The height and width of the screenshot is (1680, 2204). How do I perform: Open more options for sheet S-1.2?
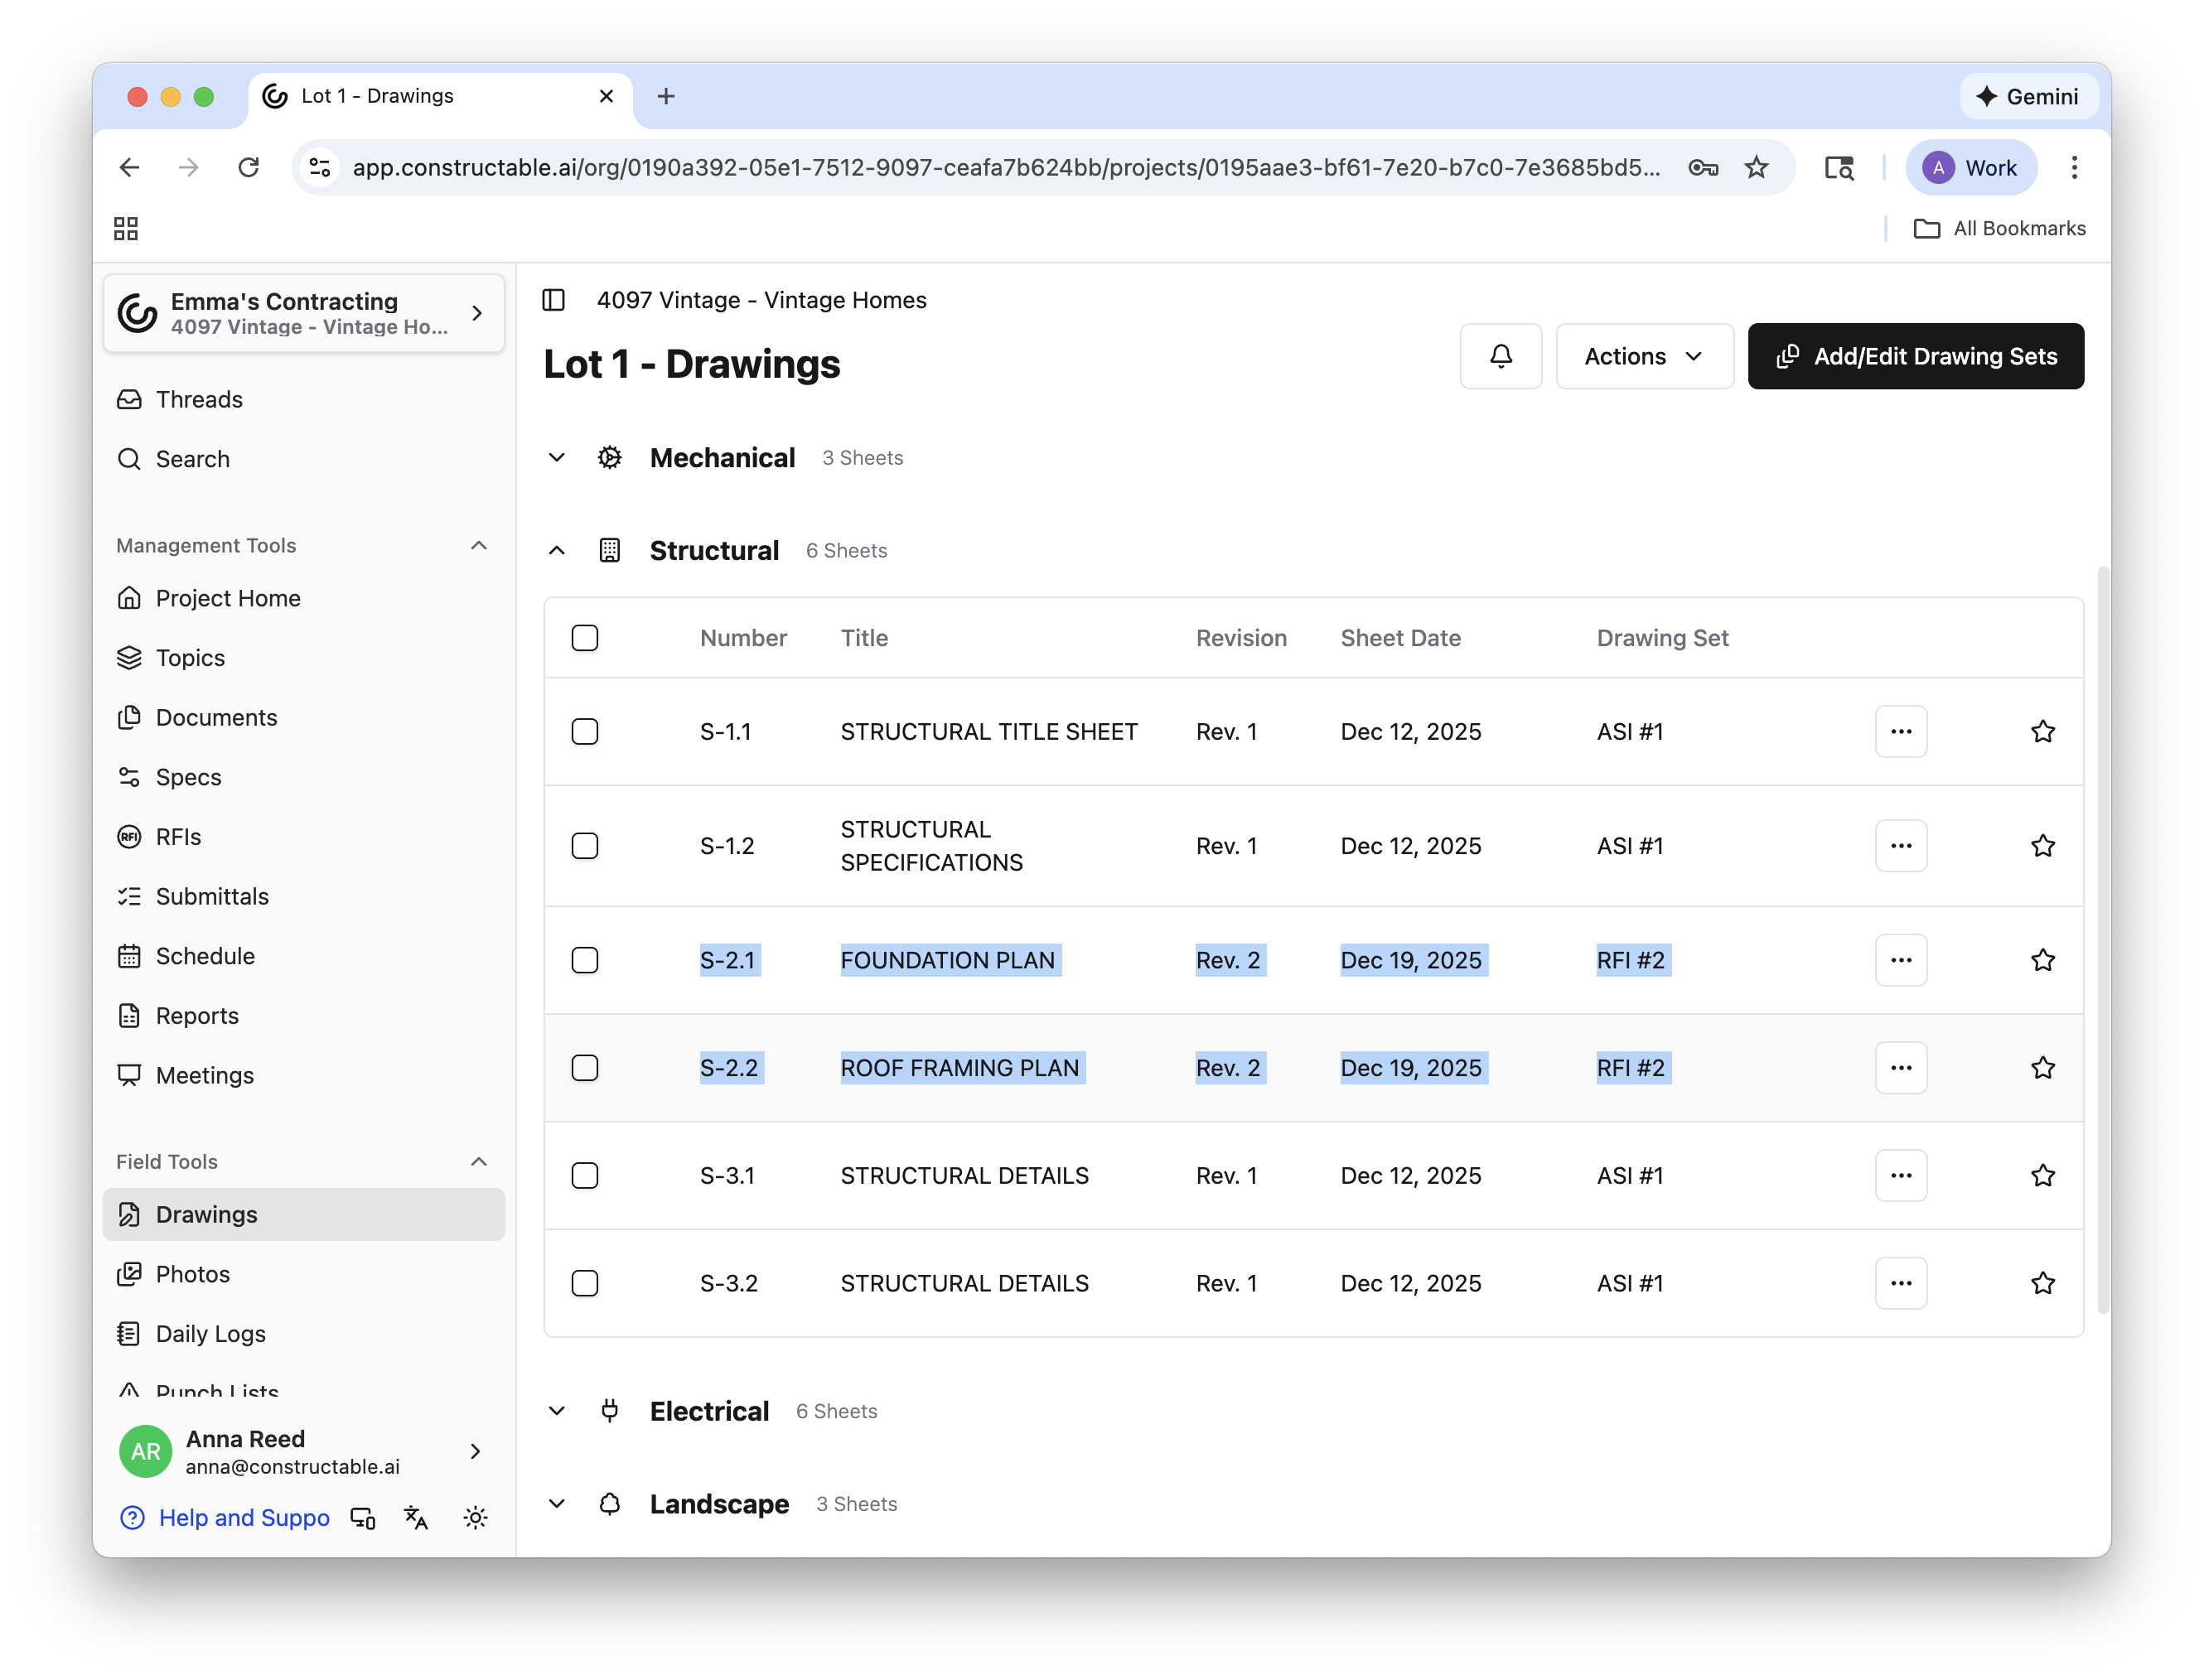(x=1900, y=846)
